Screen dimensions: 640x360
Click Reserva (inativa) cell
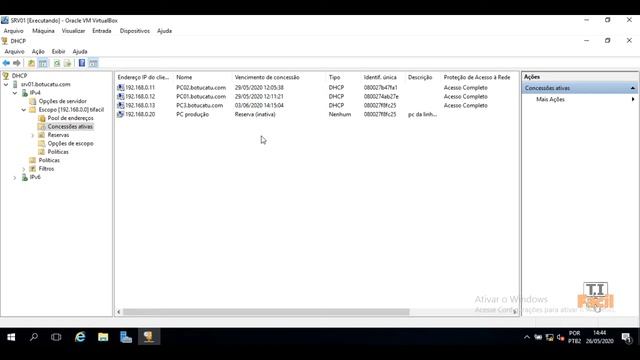click(255, 114)
